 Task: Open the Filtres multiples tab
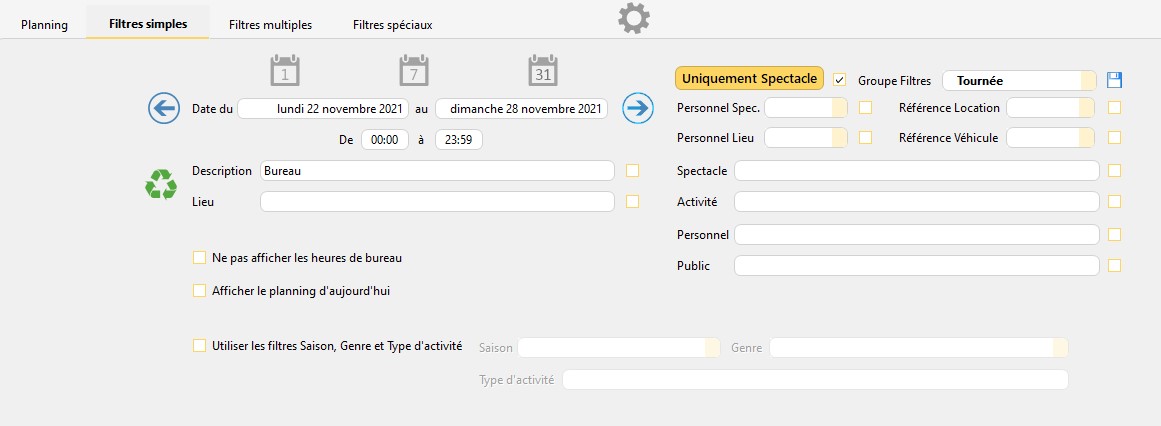[x=270, y=24]
